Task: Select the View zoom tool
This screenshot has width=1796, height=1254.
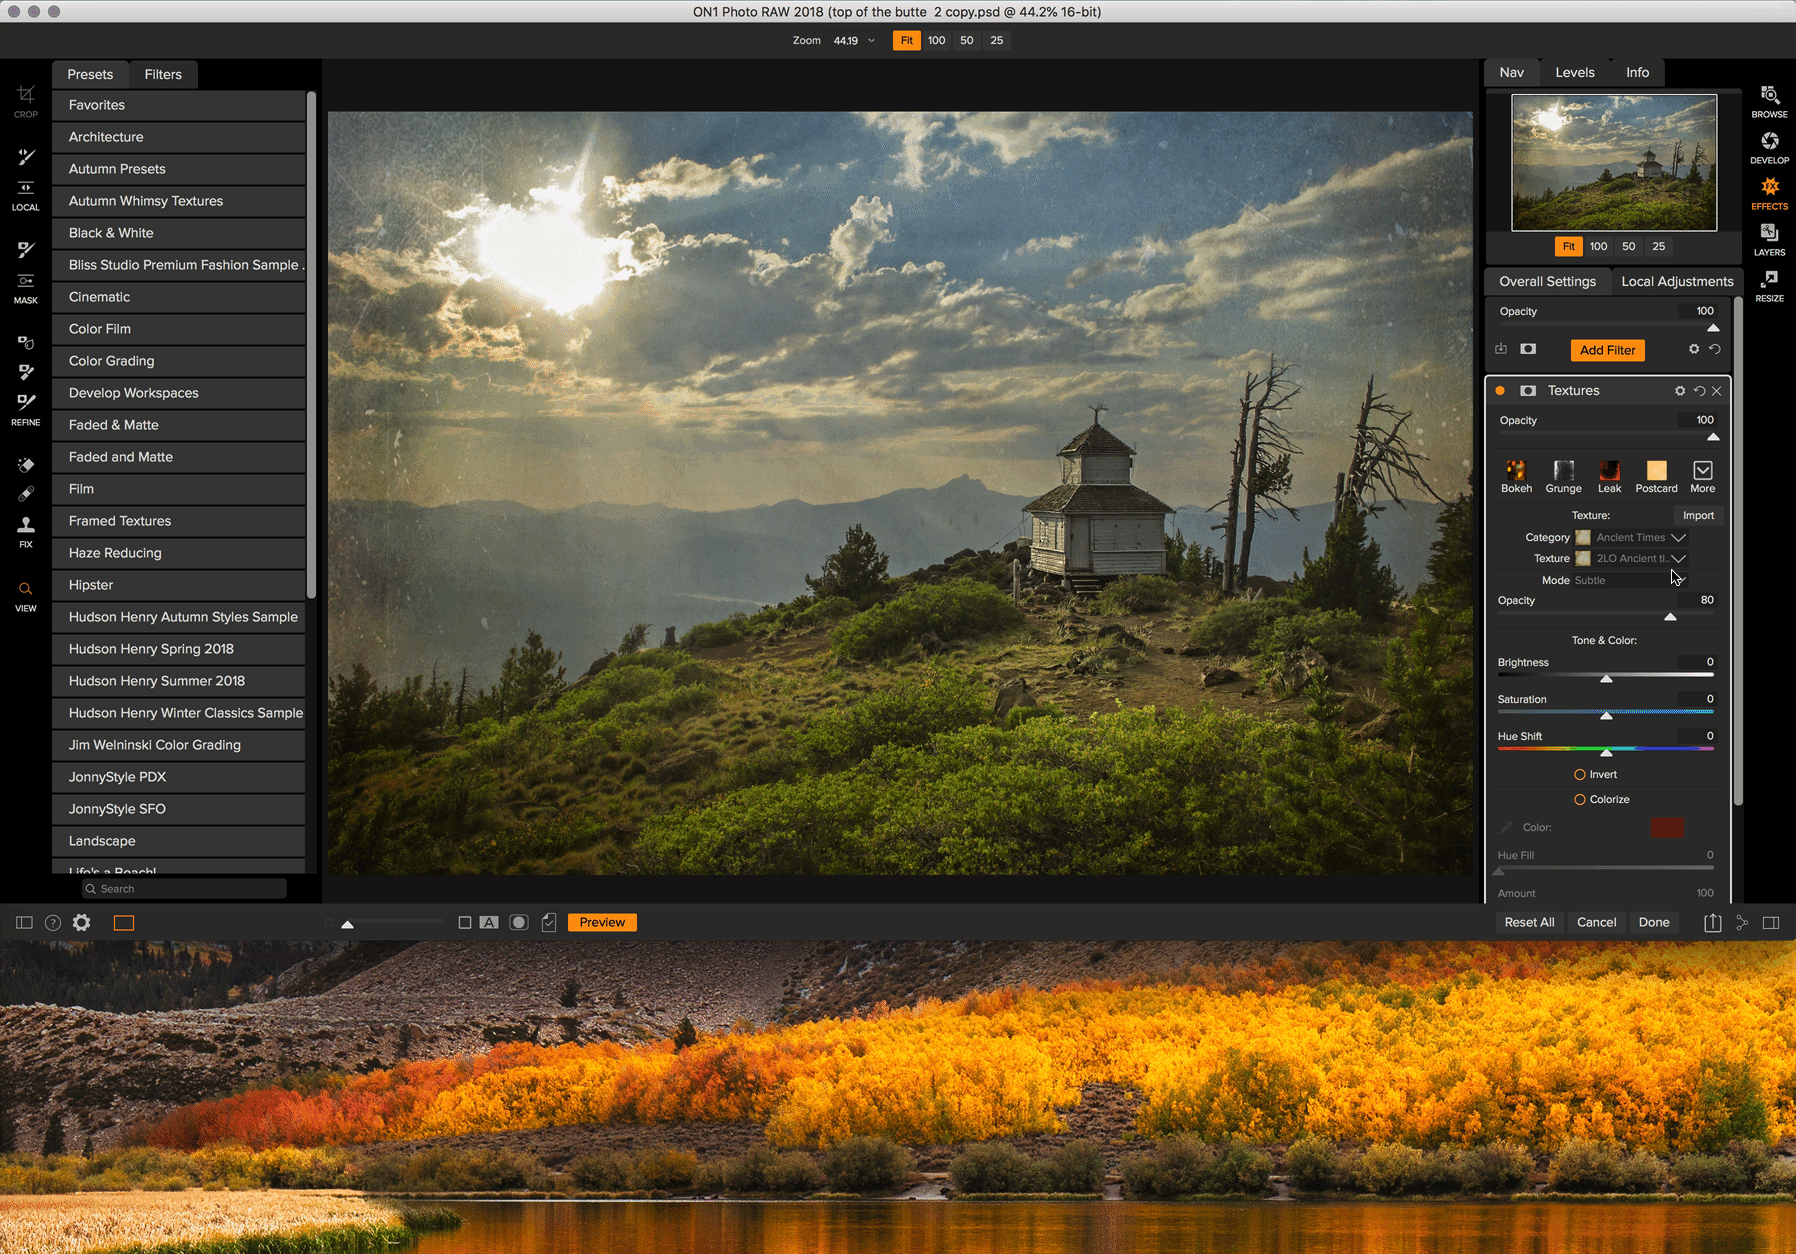Action: click(26, 595)
